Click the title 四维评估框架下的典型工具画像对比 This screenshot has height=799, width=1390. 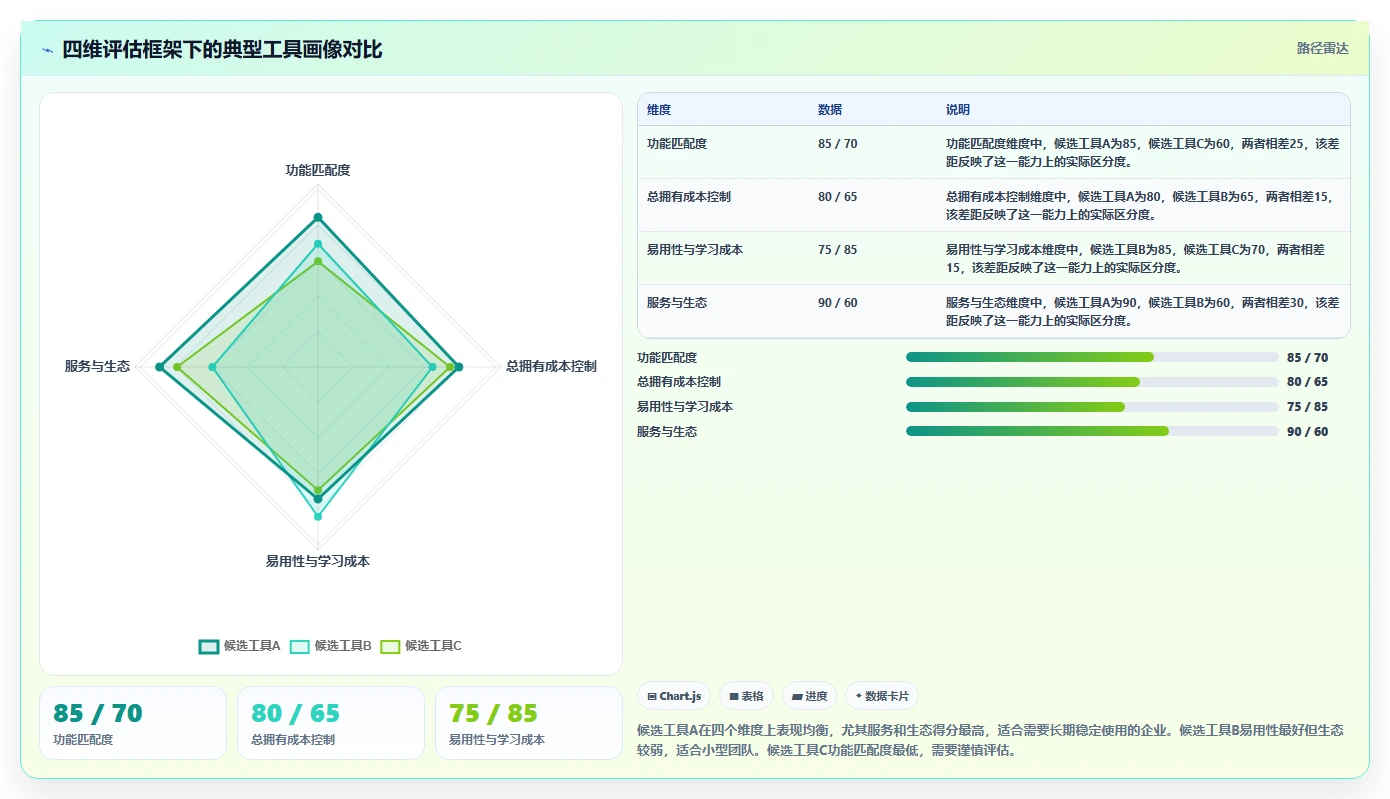(x=222, y=50)
